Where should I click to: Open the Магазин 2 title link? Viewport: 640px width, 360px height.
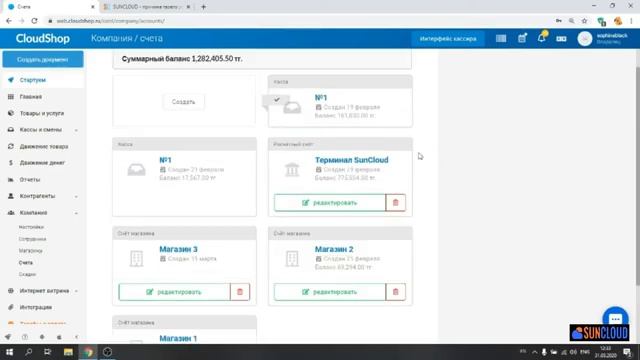pyautogui.click(x=334, y=249)
